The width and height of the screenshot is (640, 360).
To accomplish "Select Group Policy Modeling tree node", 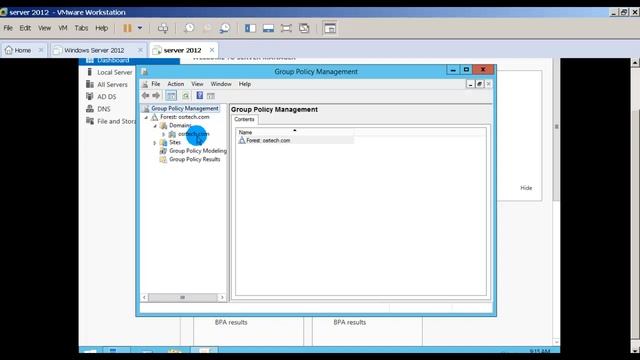I will click(198, 151).
